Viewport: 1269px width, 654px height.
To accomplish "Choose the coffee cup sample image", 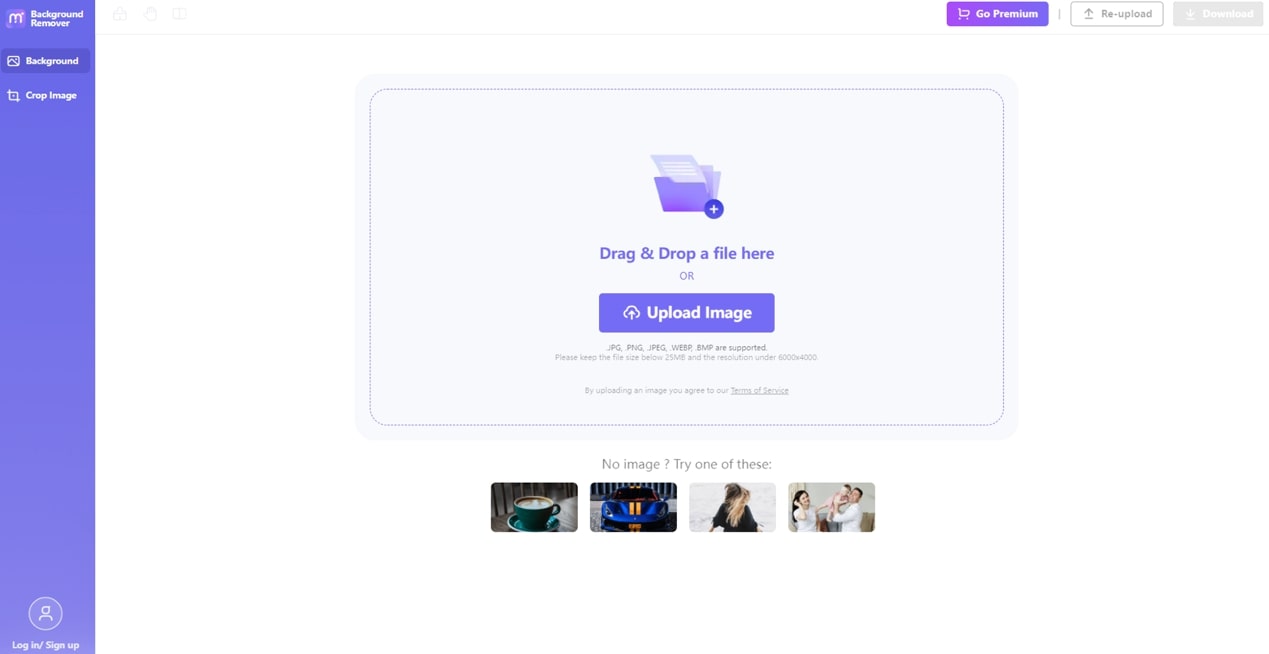I will [534, 507].
